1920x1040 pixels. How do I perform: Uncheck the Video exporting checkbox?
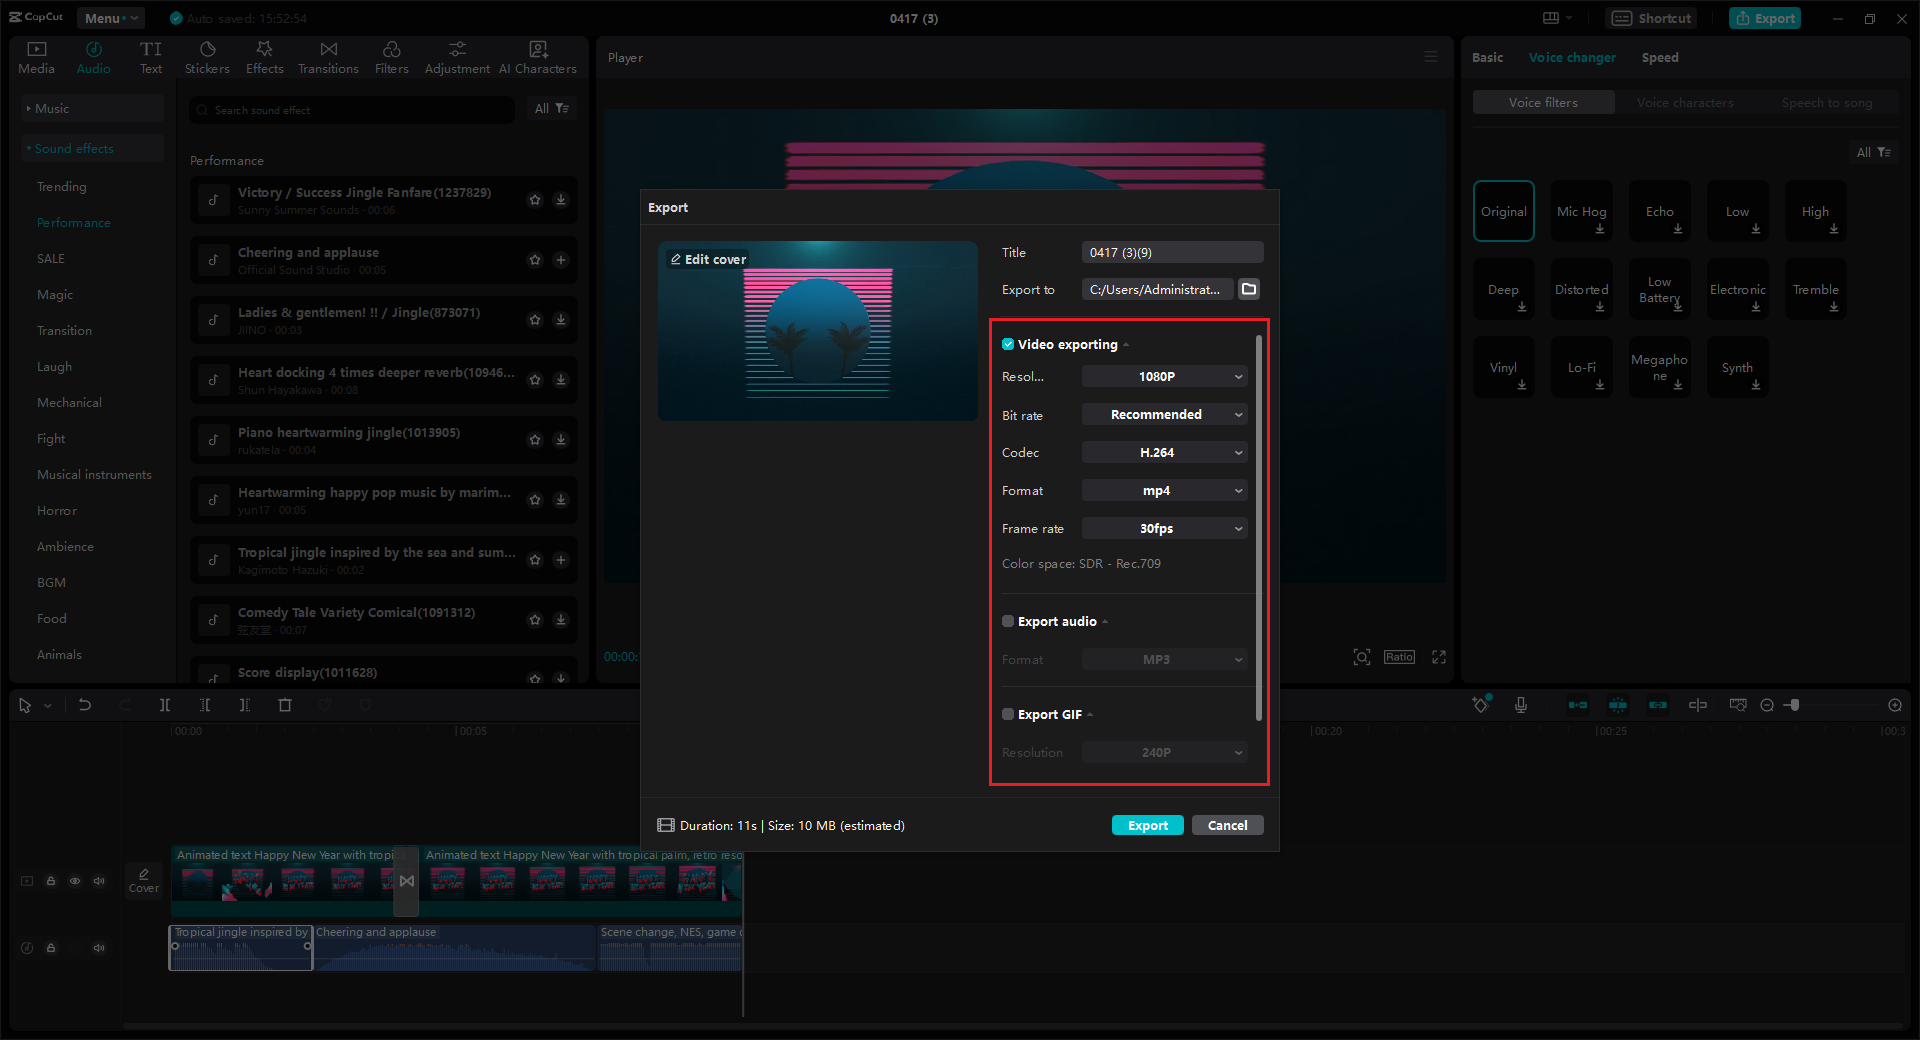click(x=1008, y=344)
